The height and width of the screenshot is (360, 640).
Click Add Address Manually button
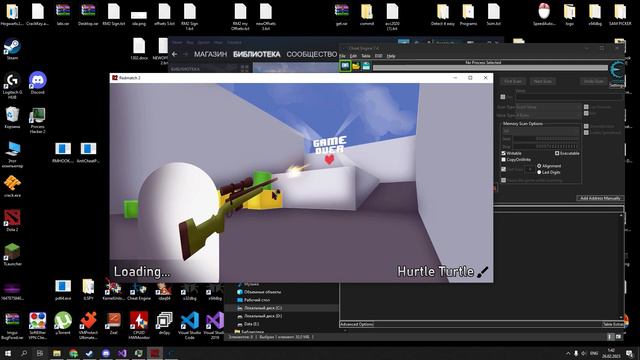(600, 198)
